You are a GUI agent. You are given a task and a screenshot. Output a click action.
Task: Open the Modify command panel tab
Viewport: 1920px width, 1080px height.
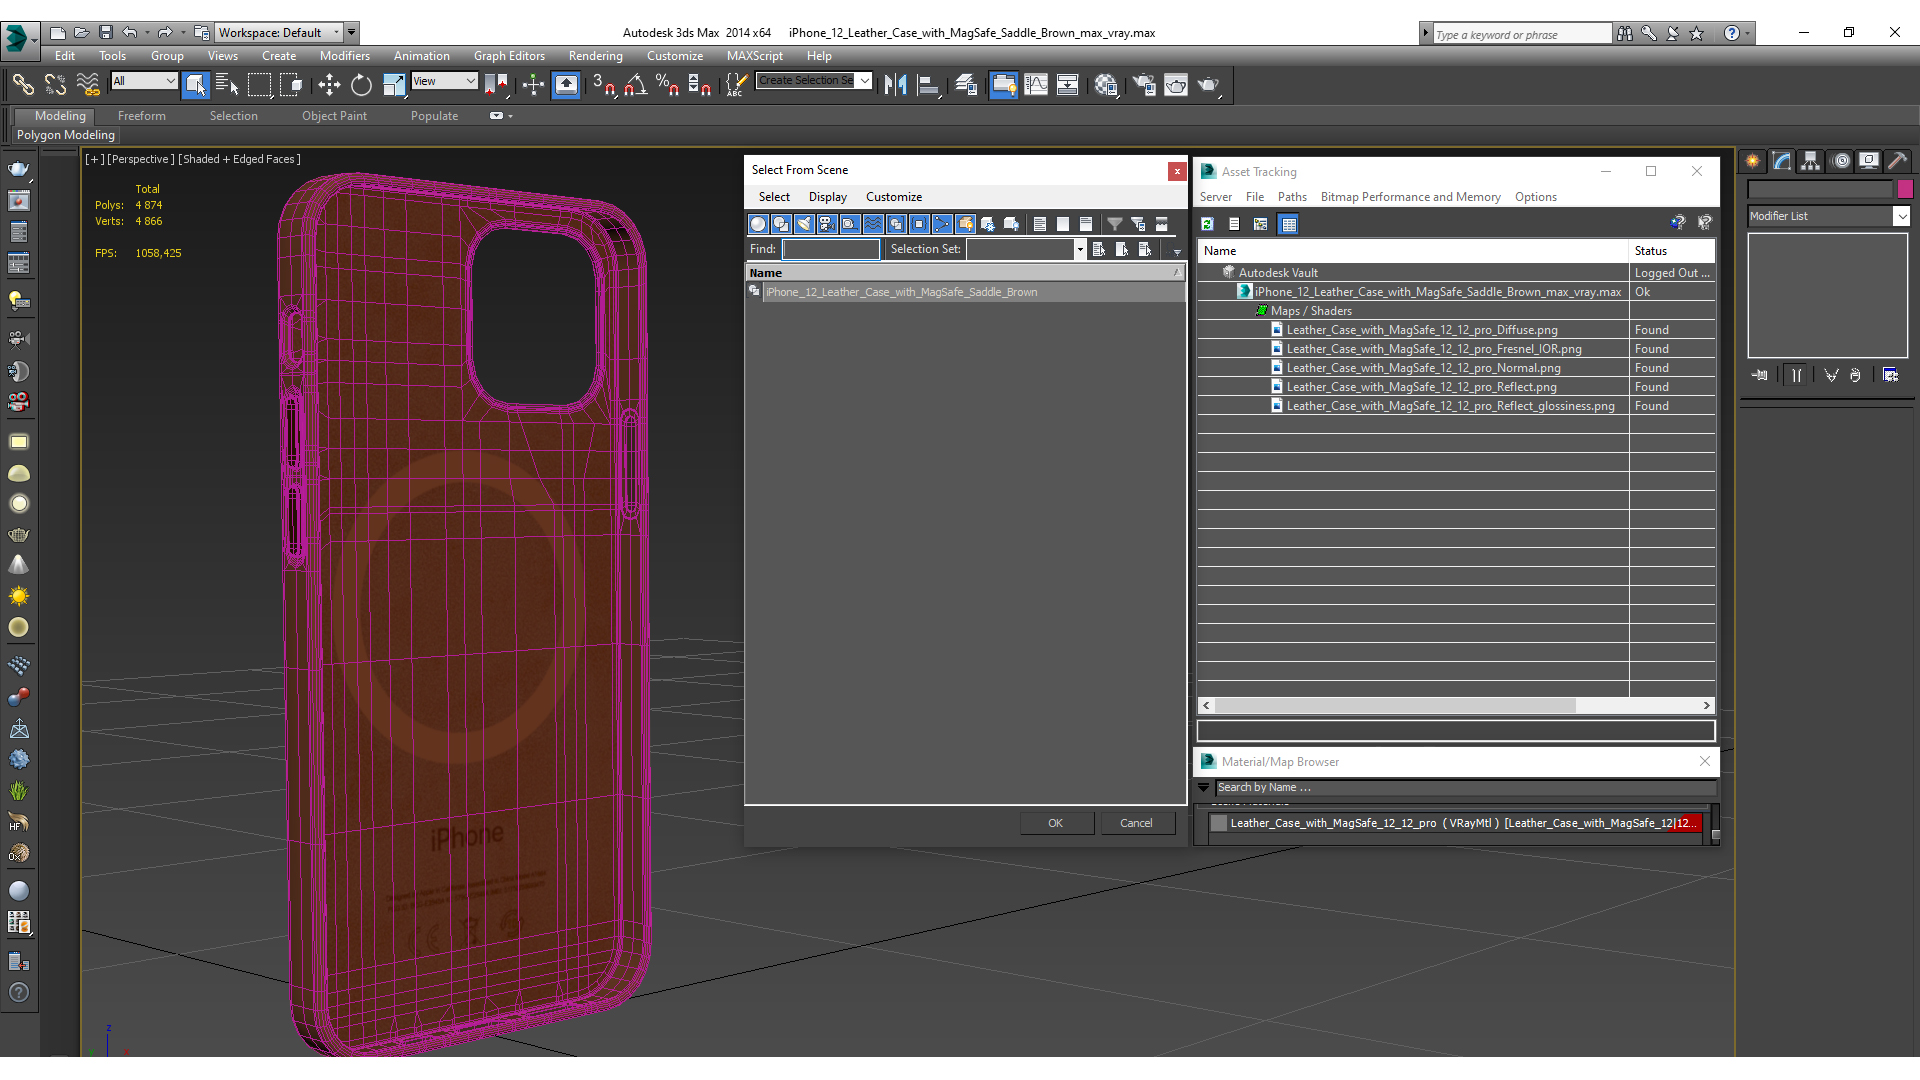1782,161
